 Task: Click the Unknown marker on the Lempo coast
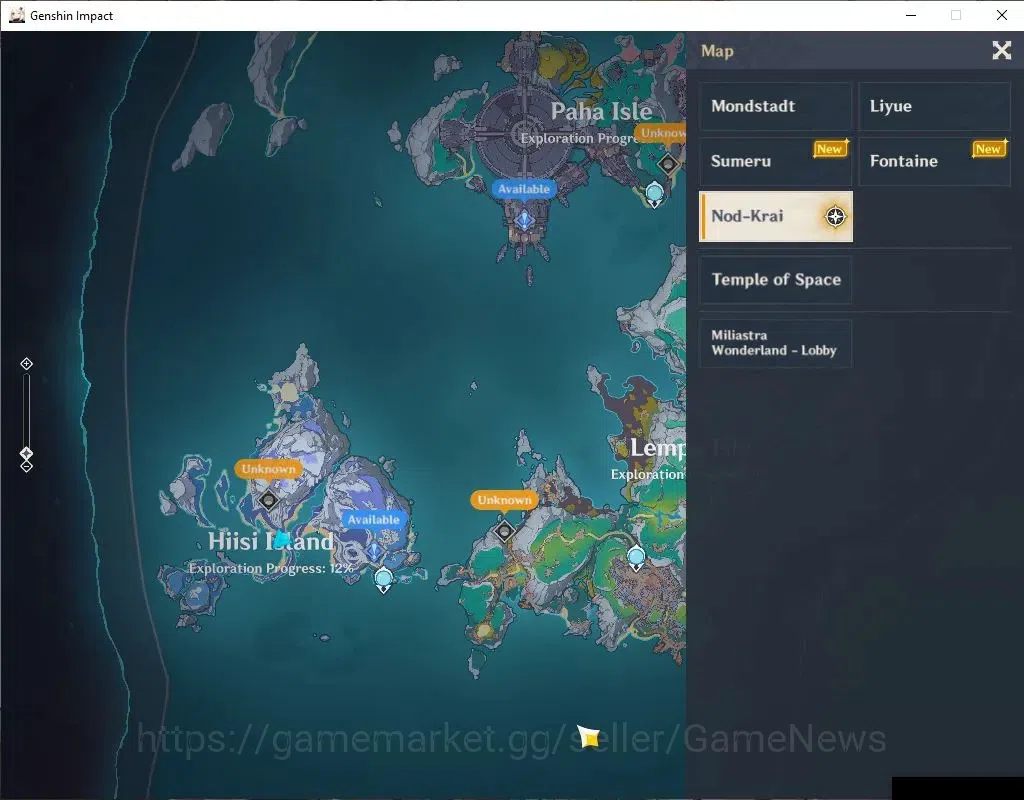tap(504, 532)
